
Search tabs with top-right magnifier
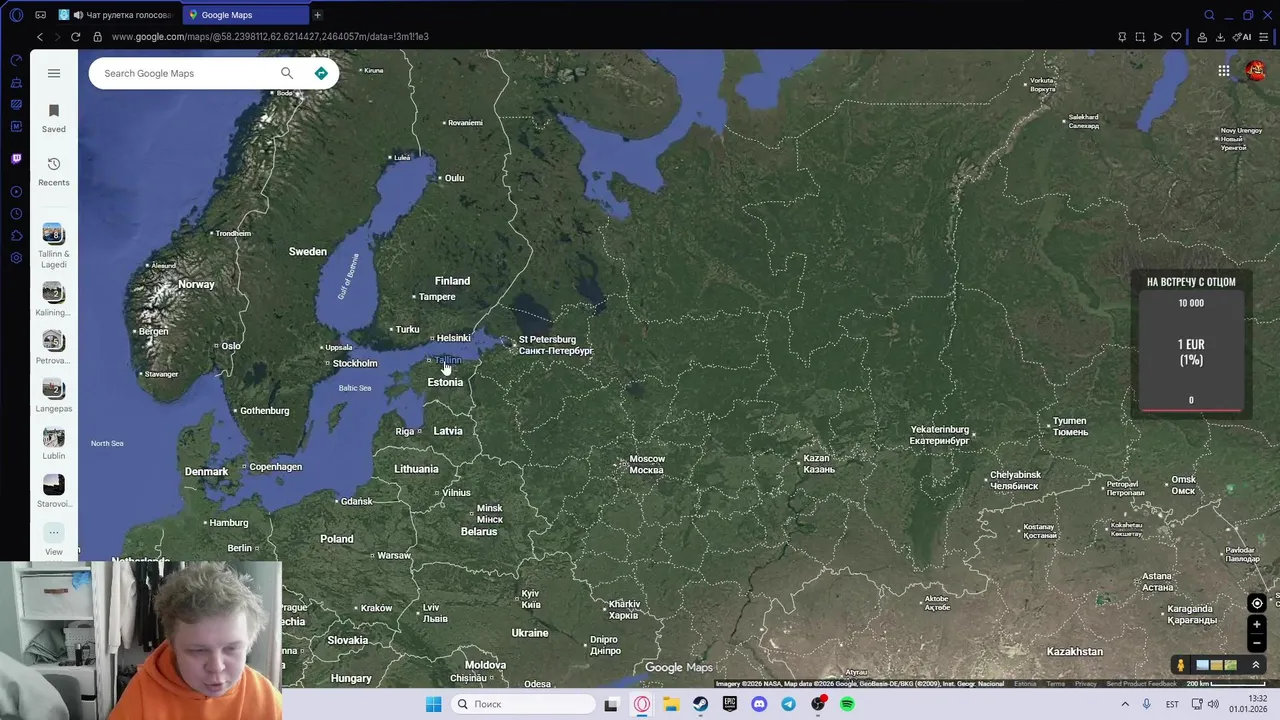tap(1209, 15)
